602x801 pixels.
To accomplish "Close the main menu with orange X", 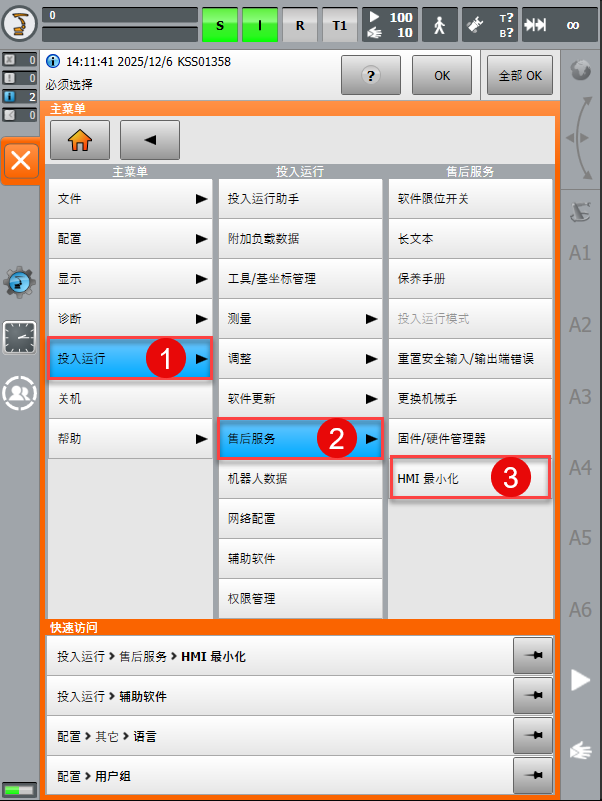I will tap(21, 160).
